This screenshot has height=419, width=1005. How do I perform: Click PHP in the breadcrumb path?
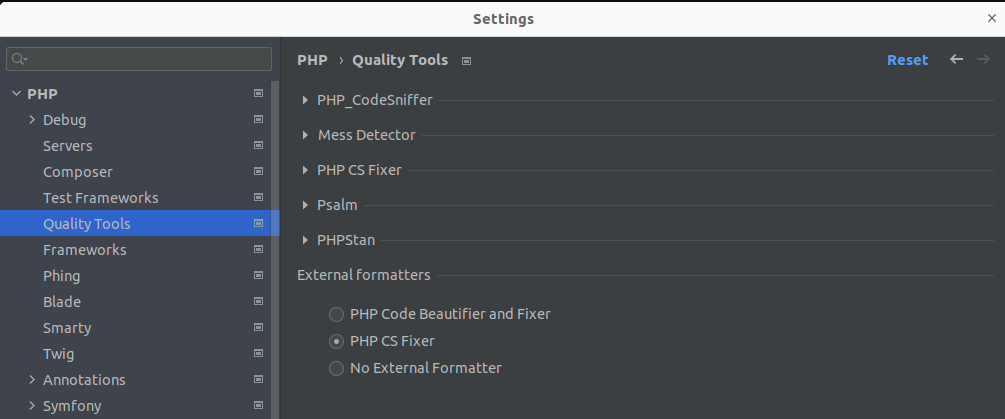pyautogui.click(x=312, y=60)
